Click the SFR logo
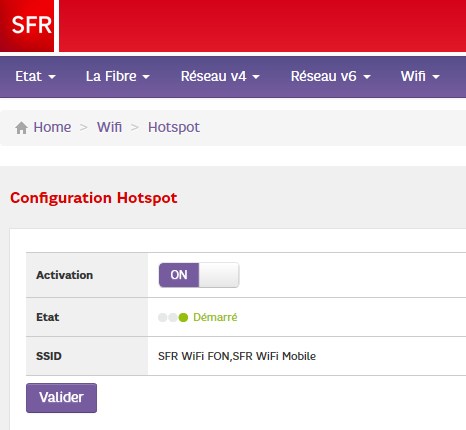Image resolution: width=466 pixels, height=430 pixels. point(27,26)
